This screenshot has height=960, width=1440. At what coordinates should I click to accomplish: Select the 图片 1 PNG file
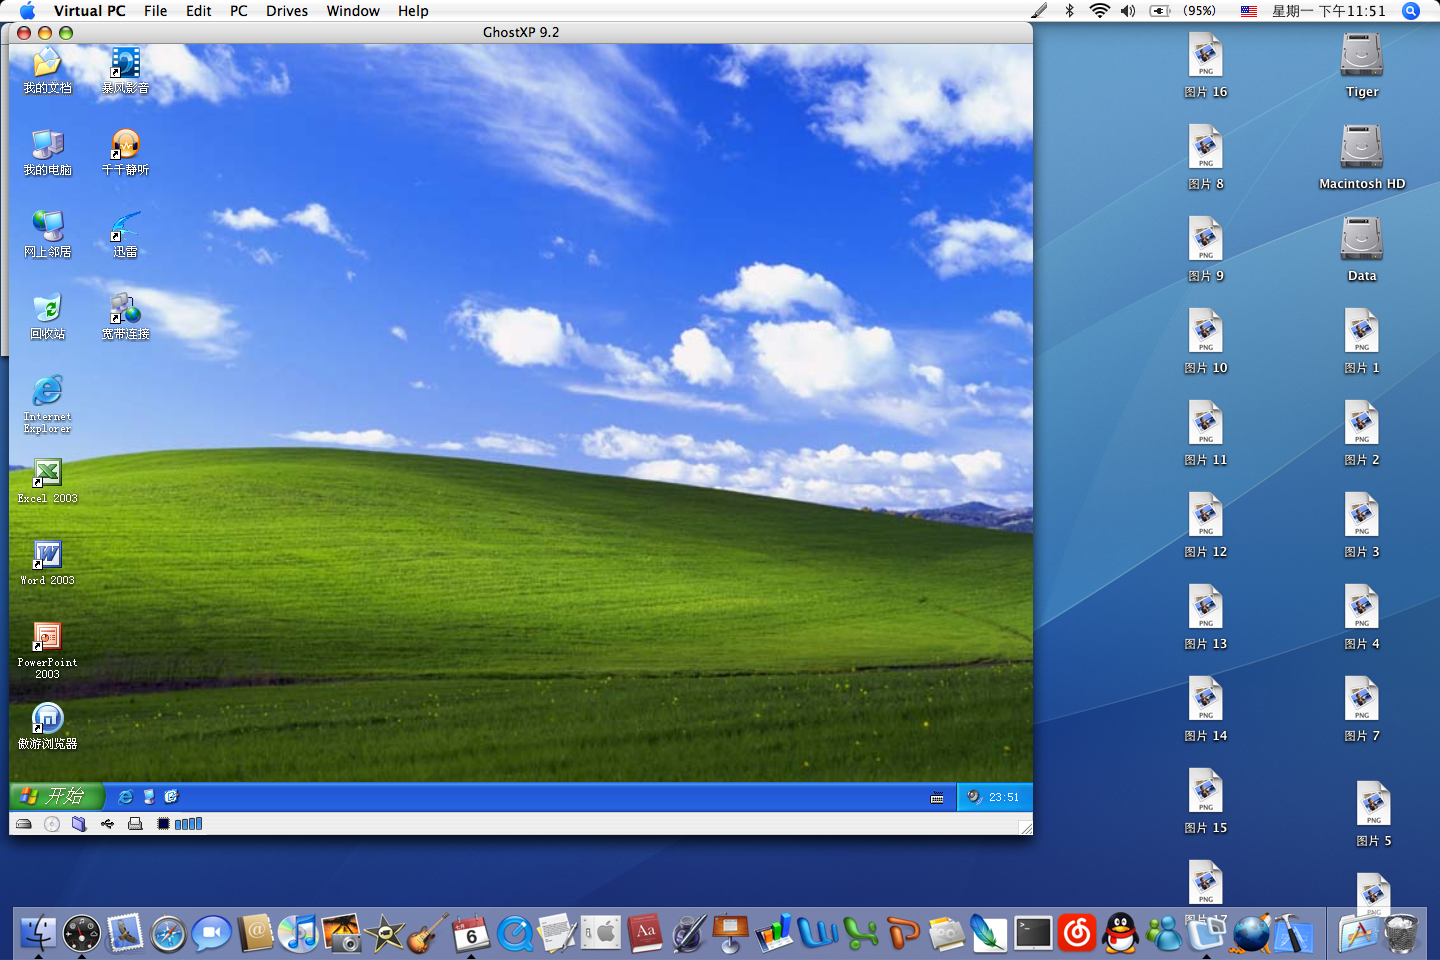[1362, 342]
